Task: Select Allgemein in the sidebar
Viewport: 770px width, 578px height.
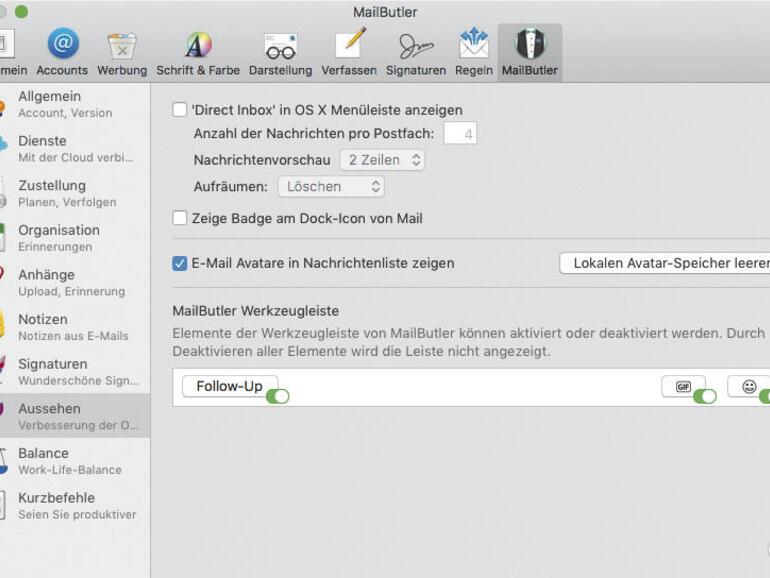Action: click(75, 104)
